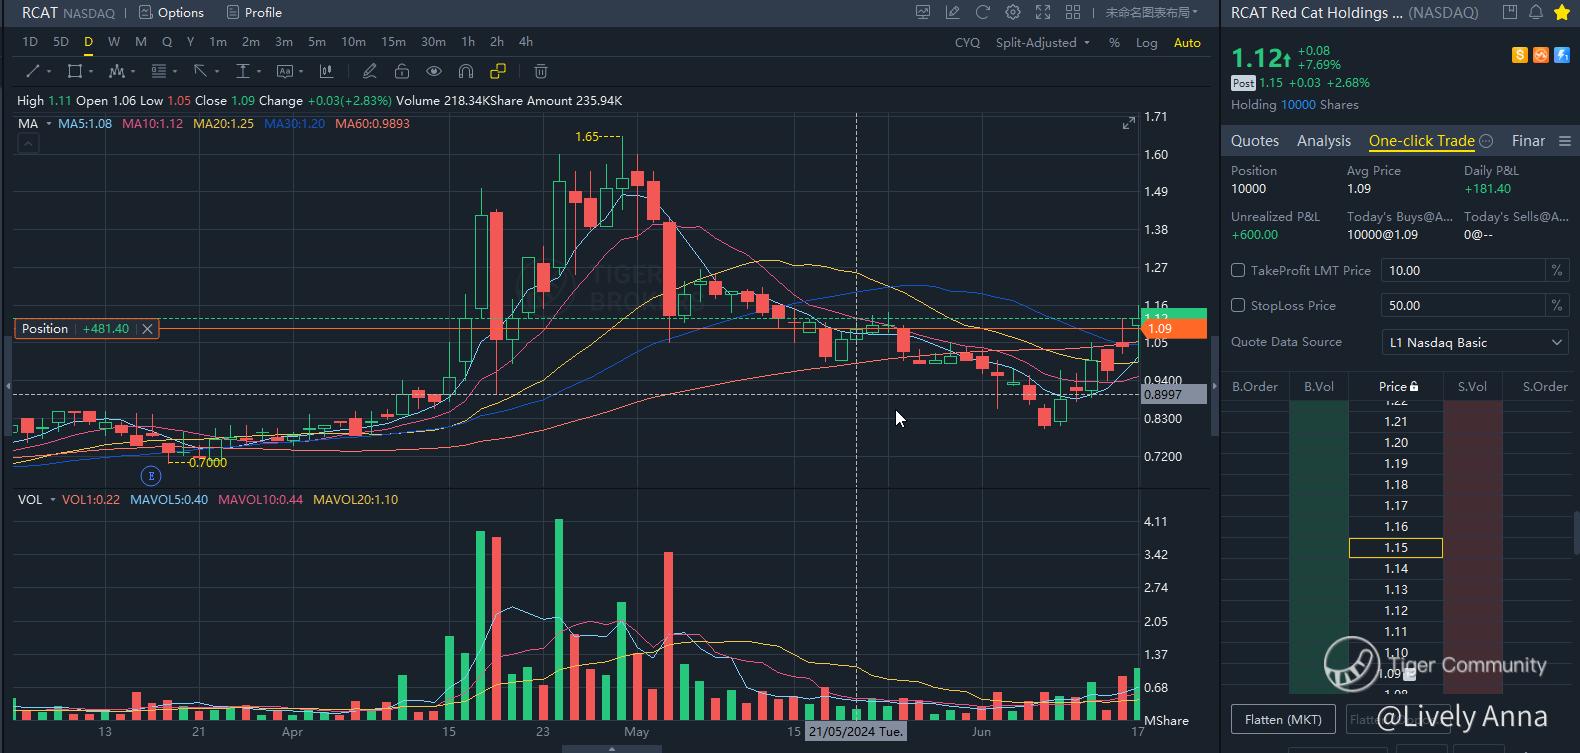1580x753 pixels.
Task: Open the multi-chart grid layout icon
Action: tap(1073, 12)
